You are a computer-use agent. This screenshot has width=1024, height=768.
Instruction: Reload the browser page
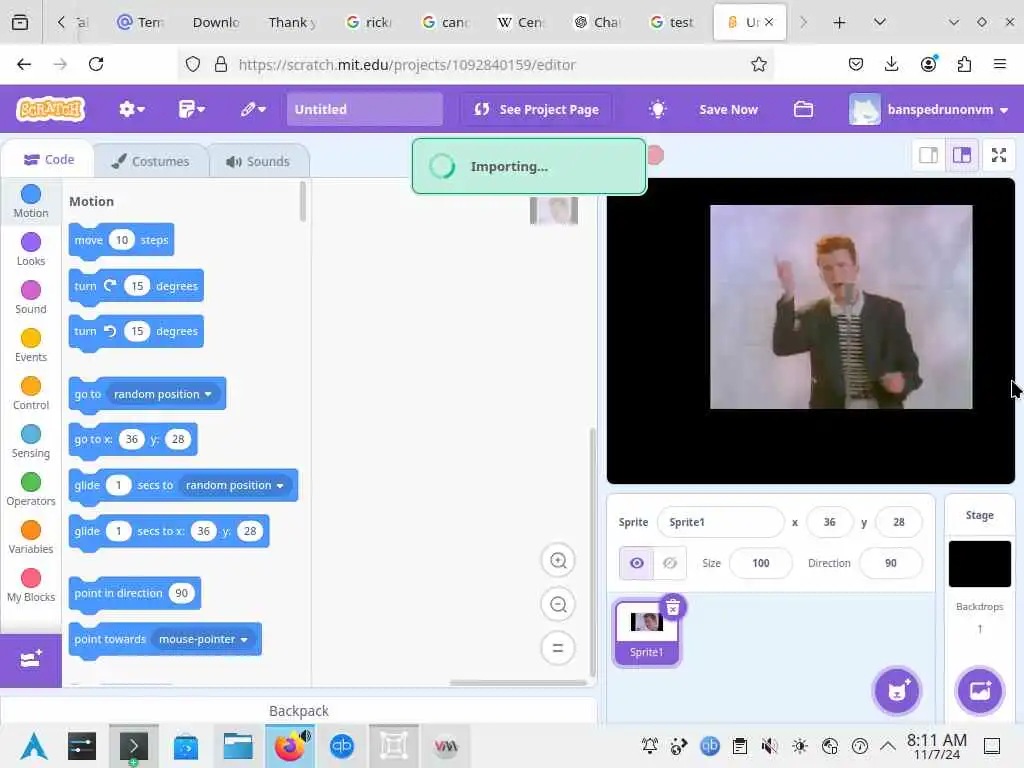[96, 64]
